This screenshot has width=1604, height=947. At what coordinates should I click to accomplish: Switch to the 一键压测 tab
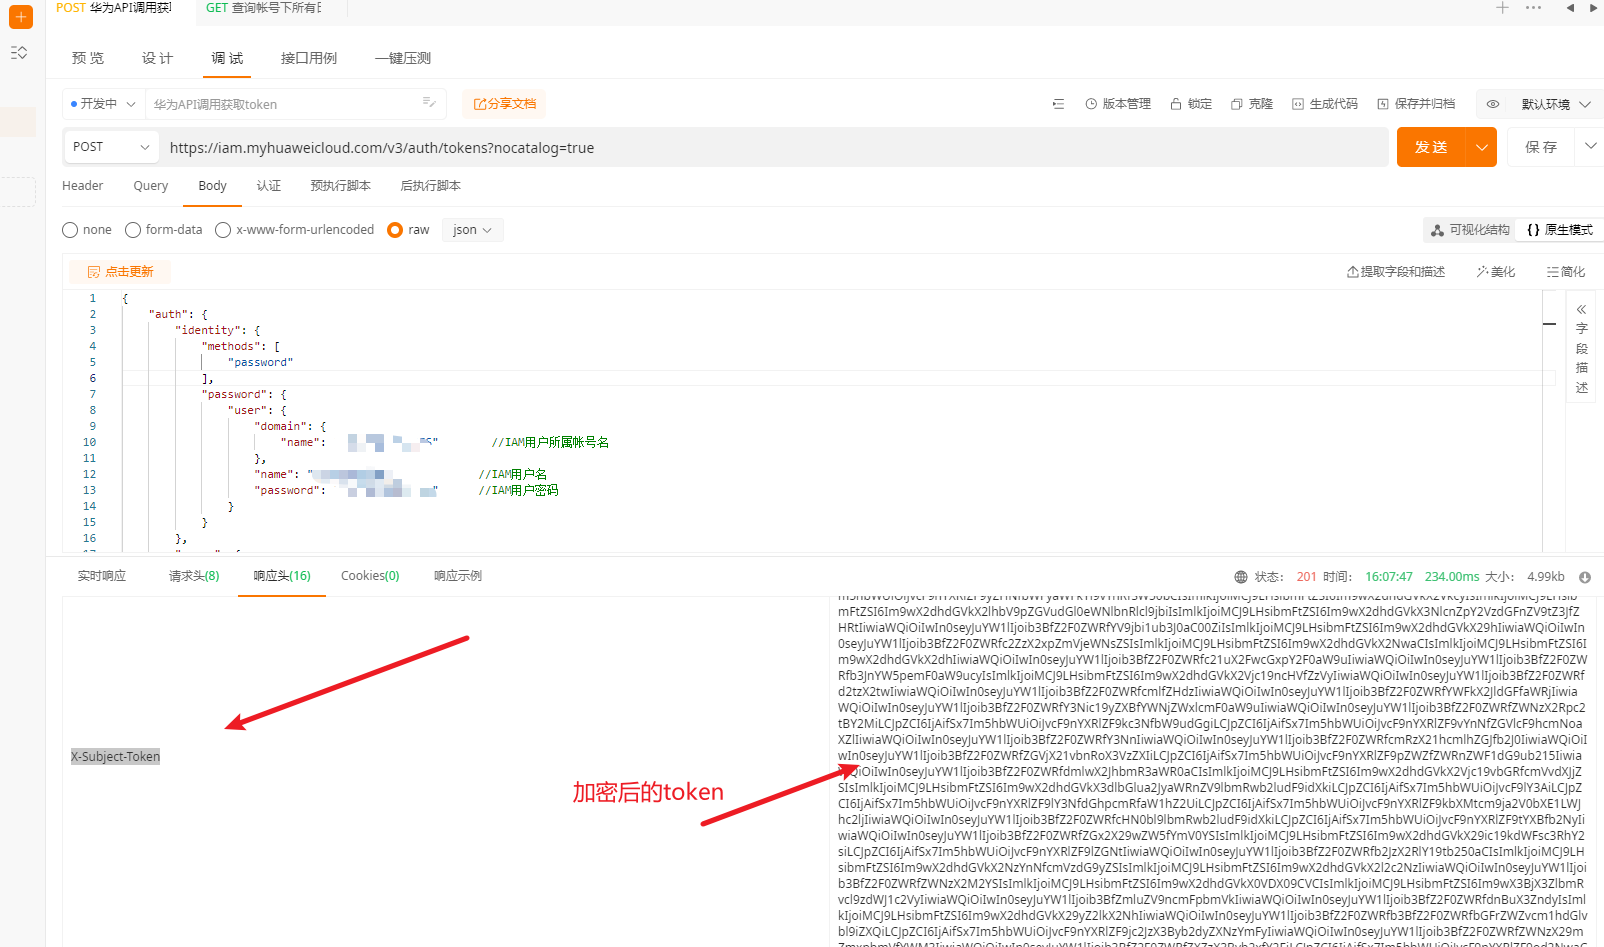click(403, 58)
